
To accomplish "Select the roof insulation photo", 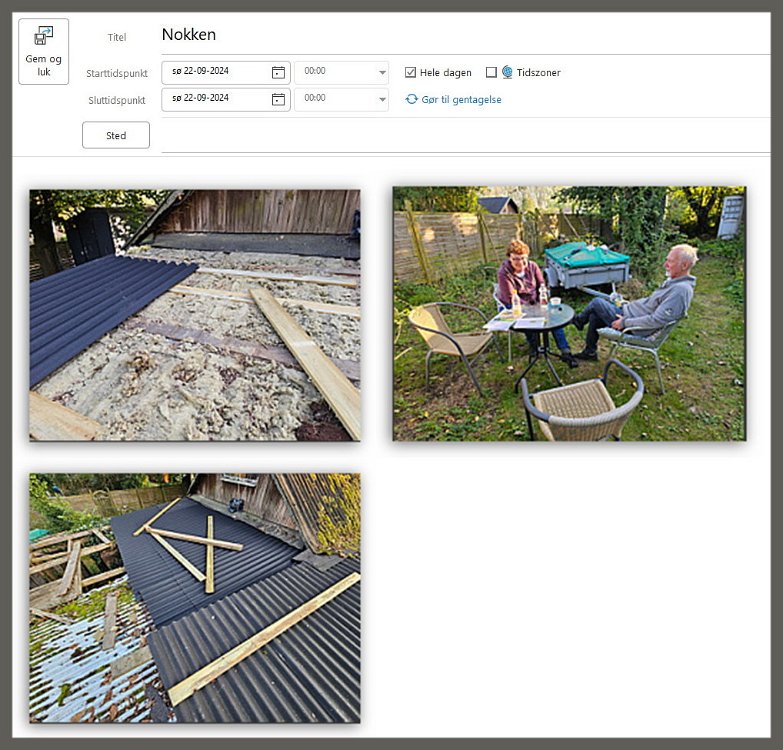I will [x=194, y=315].
